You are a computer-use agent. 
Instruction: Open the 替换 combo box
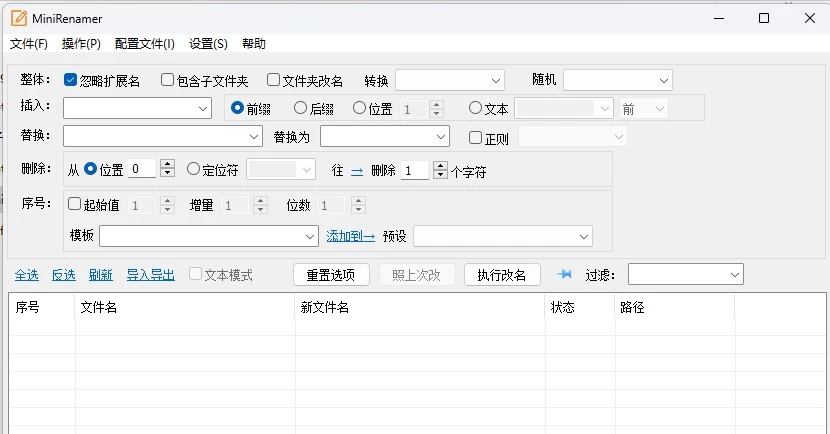pos(163,137)
